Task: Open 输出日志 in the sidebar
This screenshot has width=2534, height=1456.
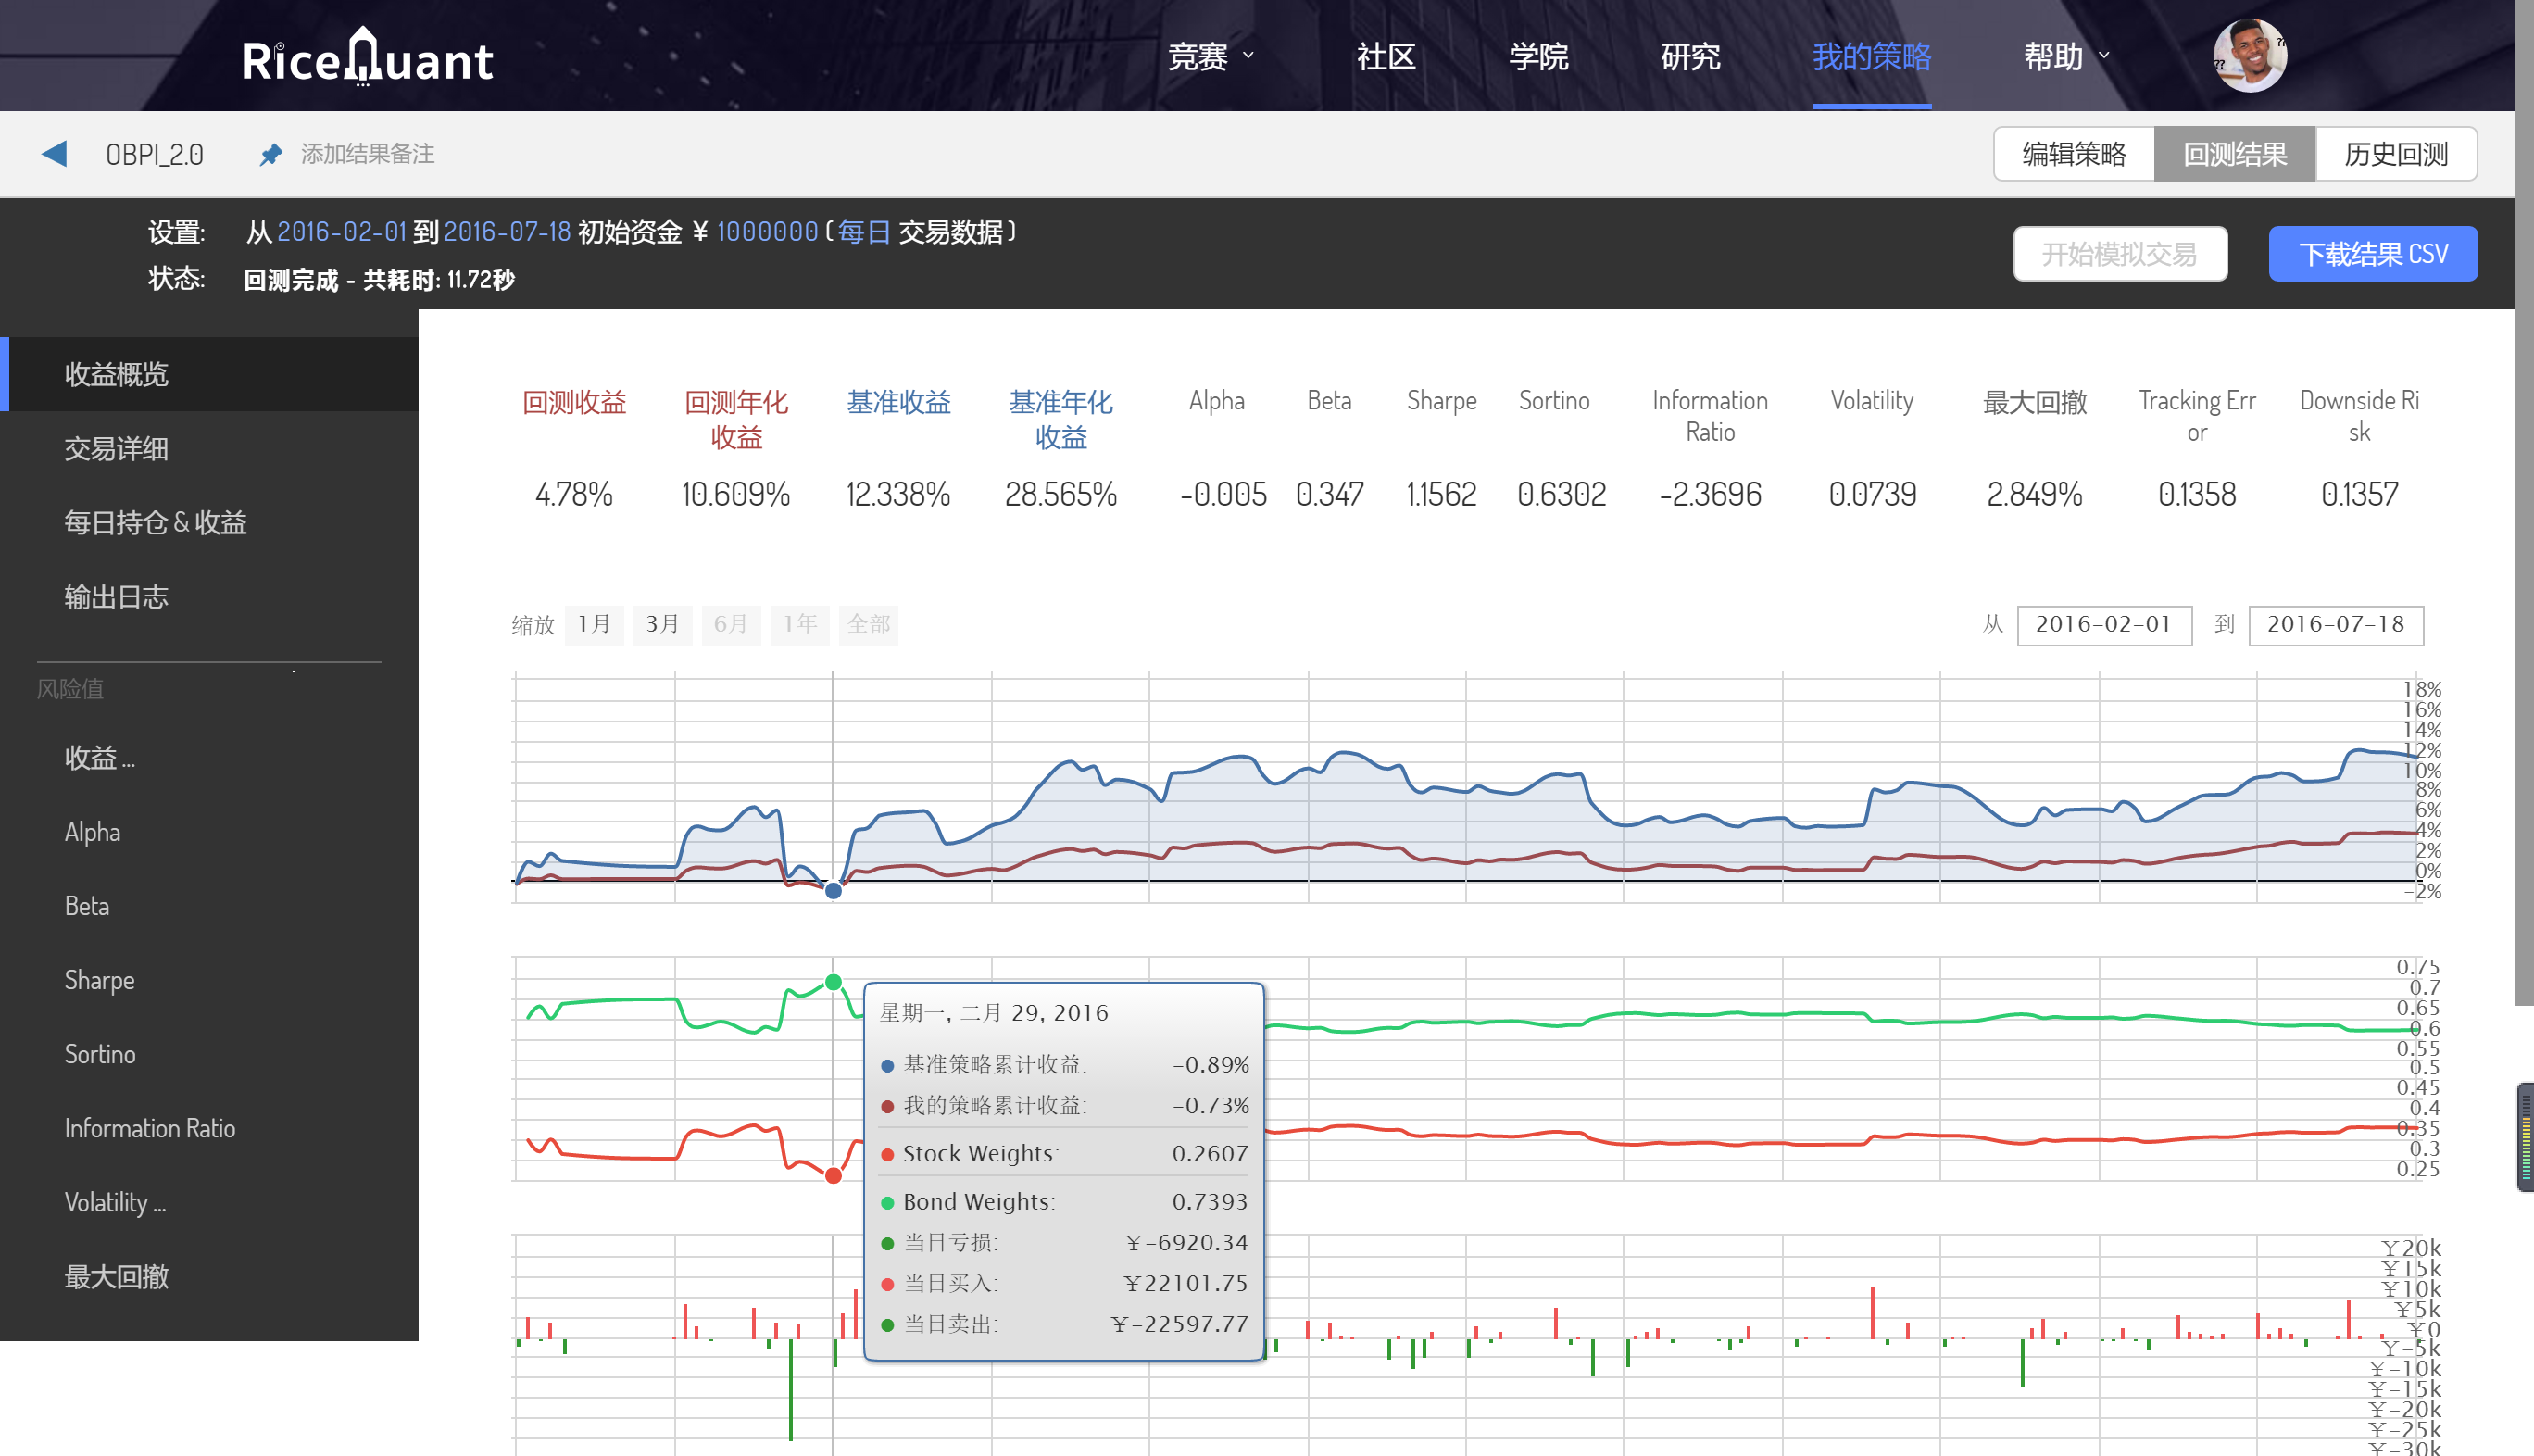Action: 116,597
